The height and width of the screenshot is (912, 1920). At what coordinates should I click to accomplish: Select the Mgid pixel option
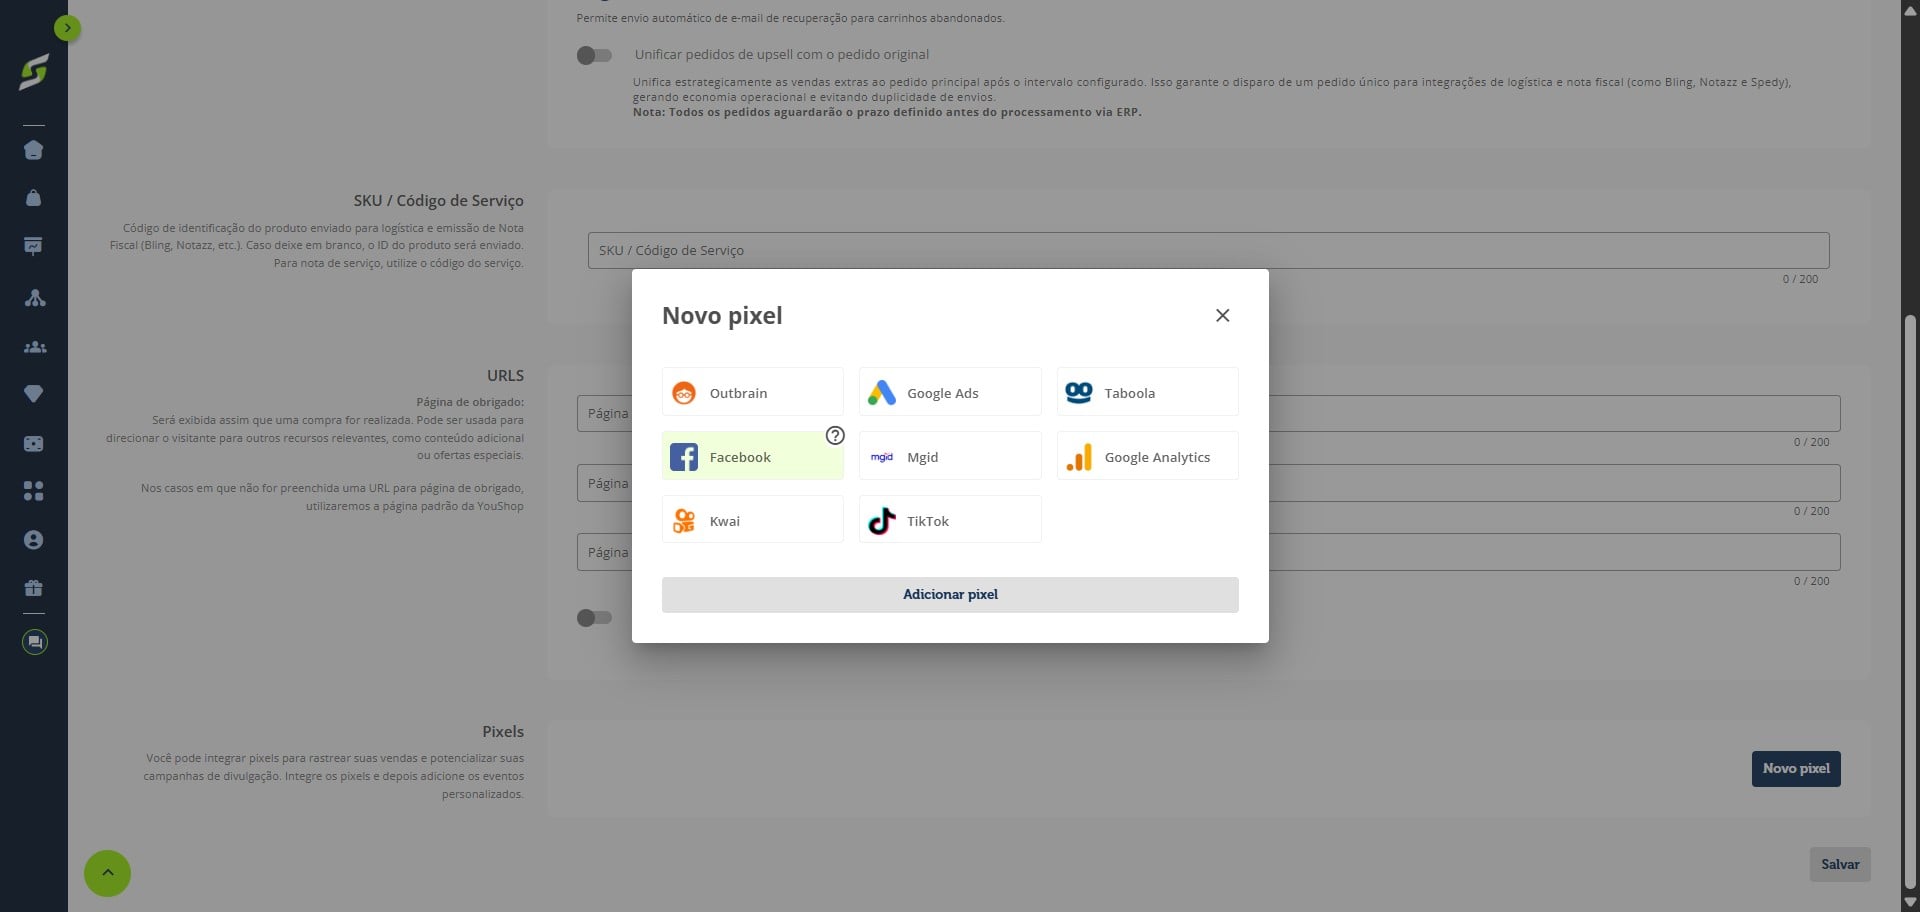(950, 456)
